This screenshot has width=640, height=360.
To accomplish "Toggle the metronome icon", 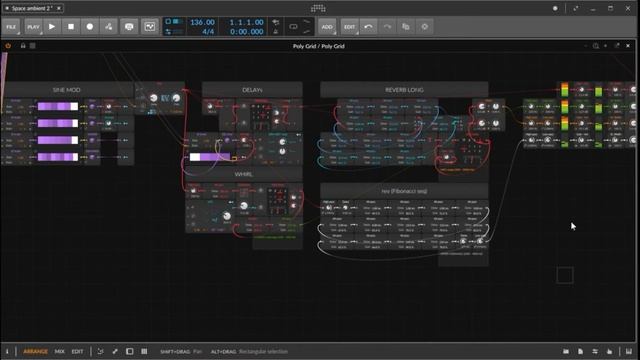I will 276,31.
